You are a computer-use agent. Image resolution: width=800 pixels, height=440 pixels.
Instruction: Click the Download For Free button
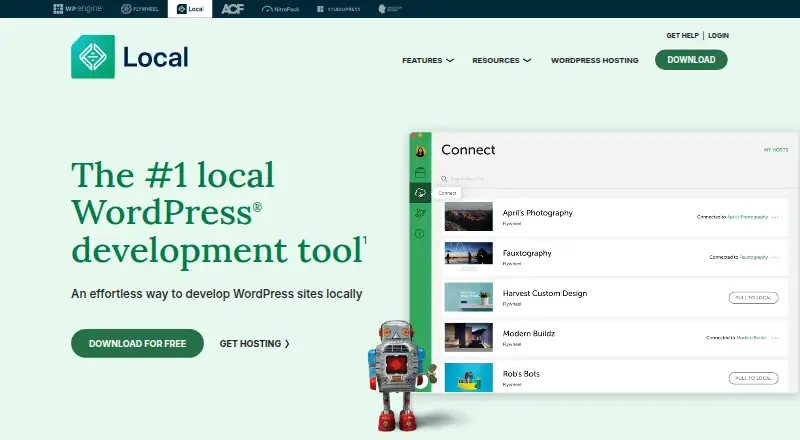[x=137, y=344]
